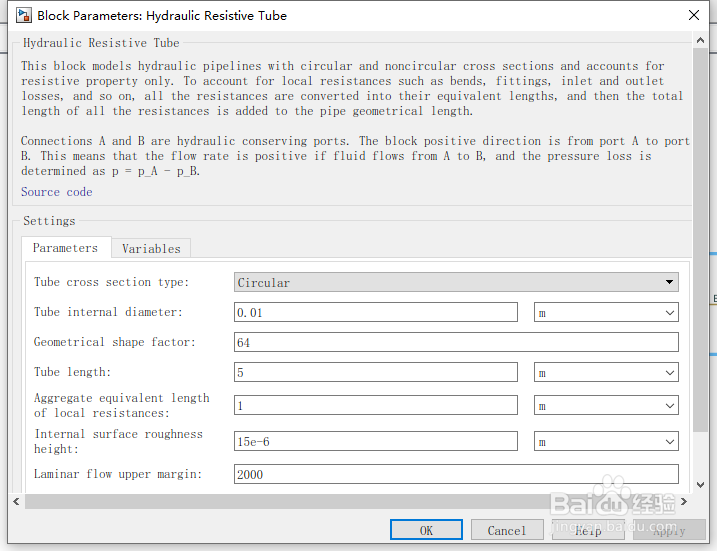Image resolution: width=717 pixels, height=551 pixels.
Task: Click the Tube length input field
Action: pyautogui.click(x=375, y=372)
